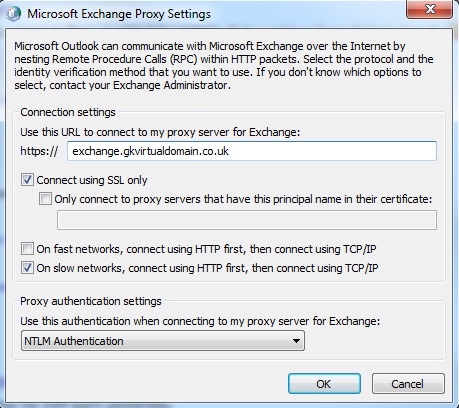This screenshot has width=459, height=408.
Task: Click the proxy server URL input field
Action: (x=252, y=151)
